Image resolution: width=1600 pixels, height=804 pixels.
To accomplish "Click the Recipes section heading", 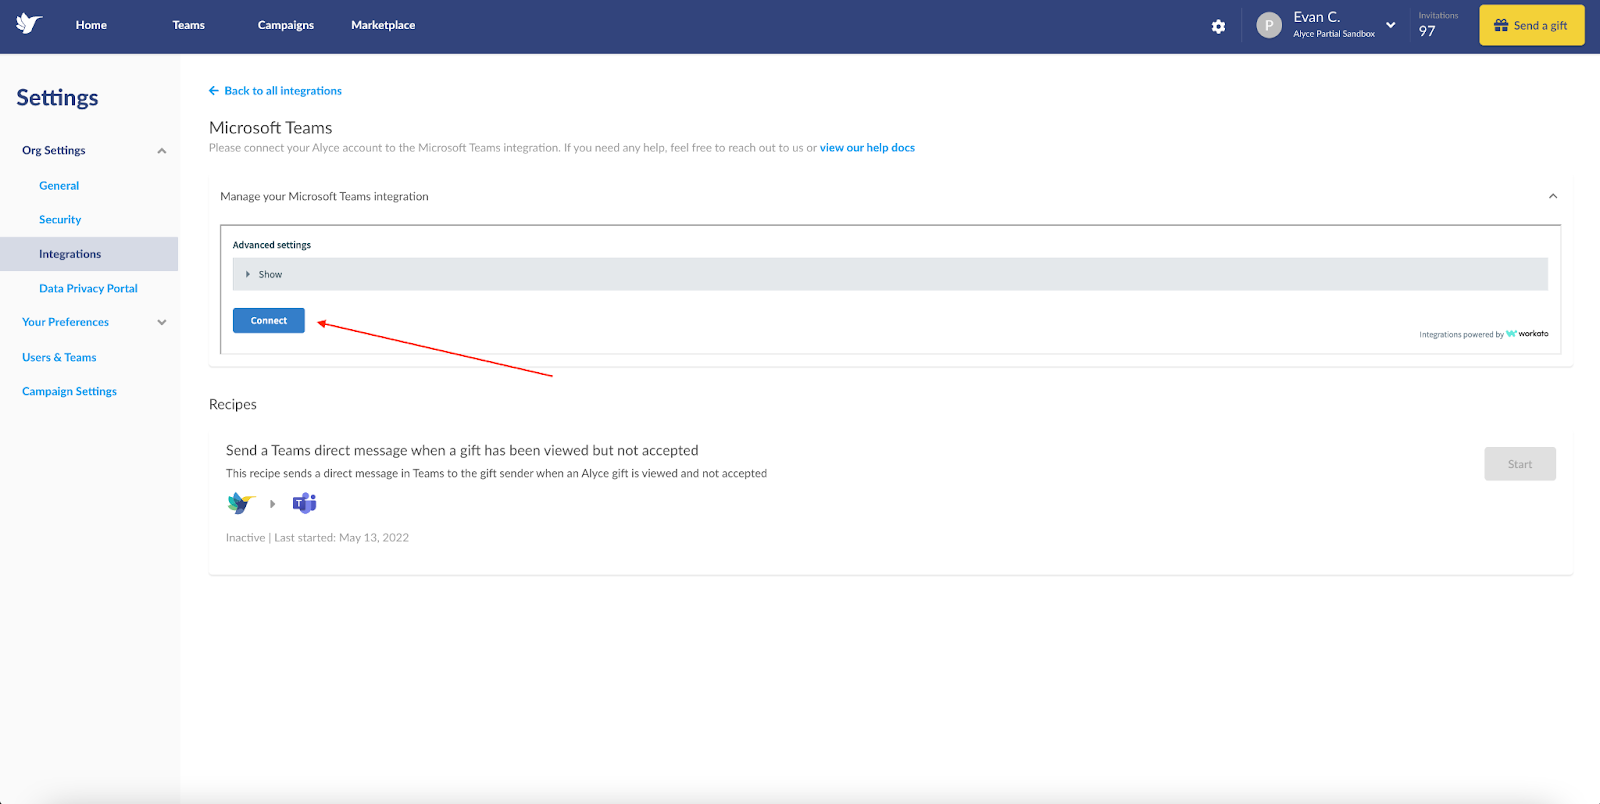I will tap(233, 404).
